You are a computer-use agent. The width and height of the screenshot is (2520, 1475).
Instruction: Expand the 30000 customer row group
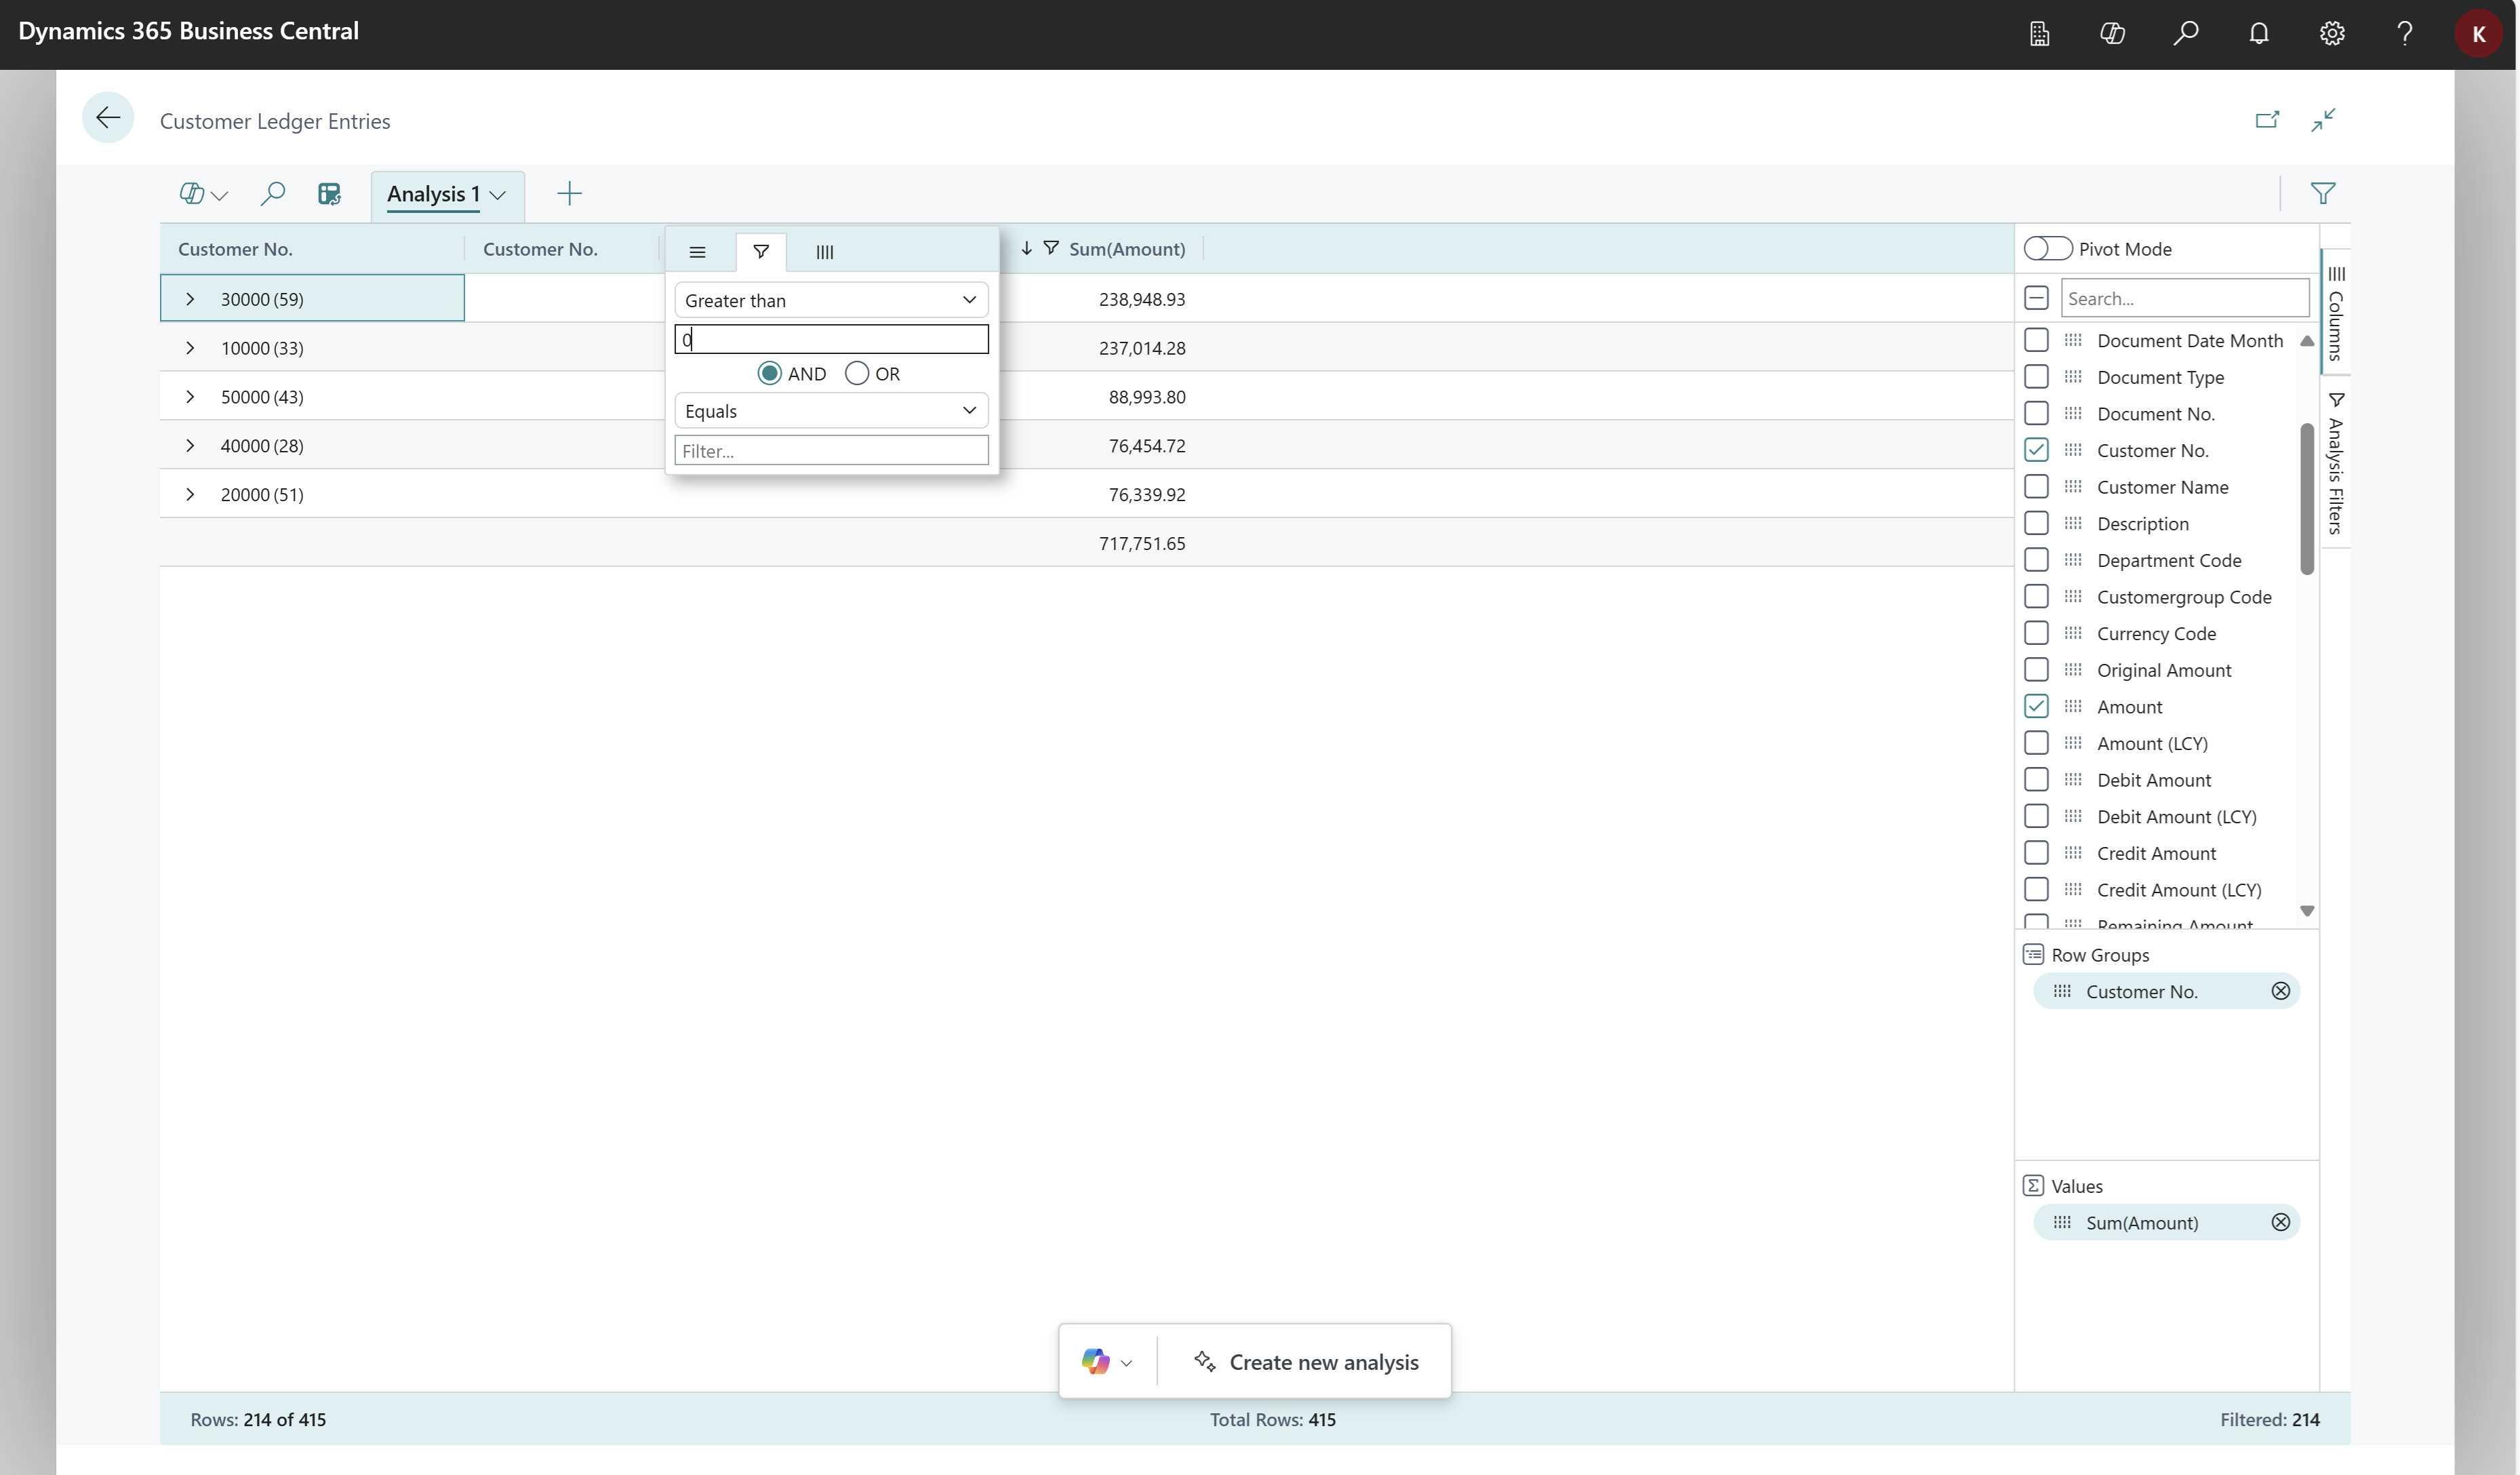191,298
